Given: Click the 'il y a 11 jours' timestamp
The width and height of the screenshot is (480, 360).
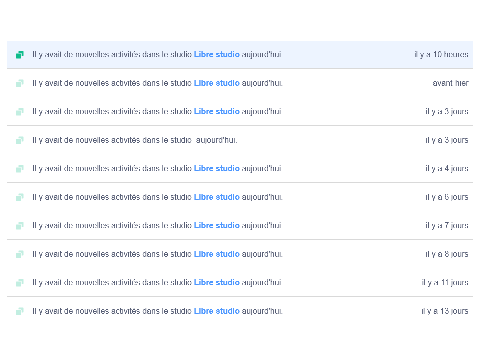Looking at the screenshot, I should tap(445, 282).
